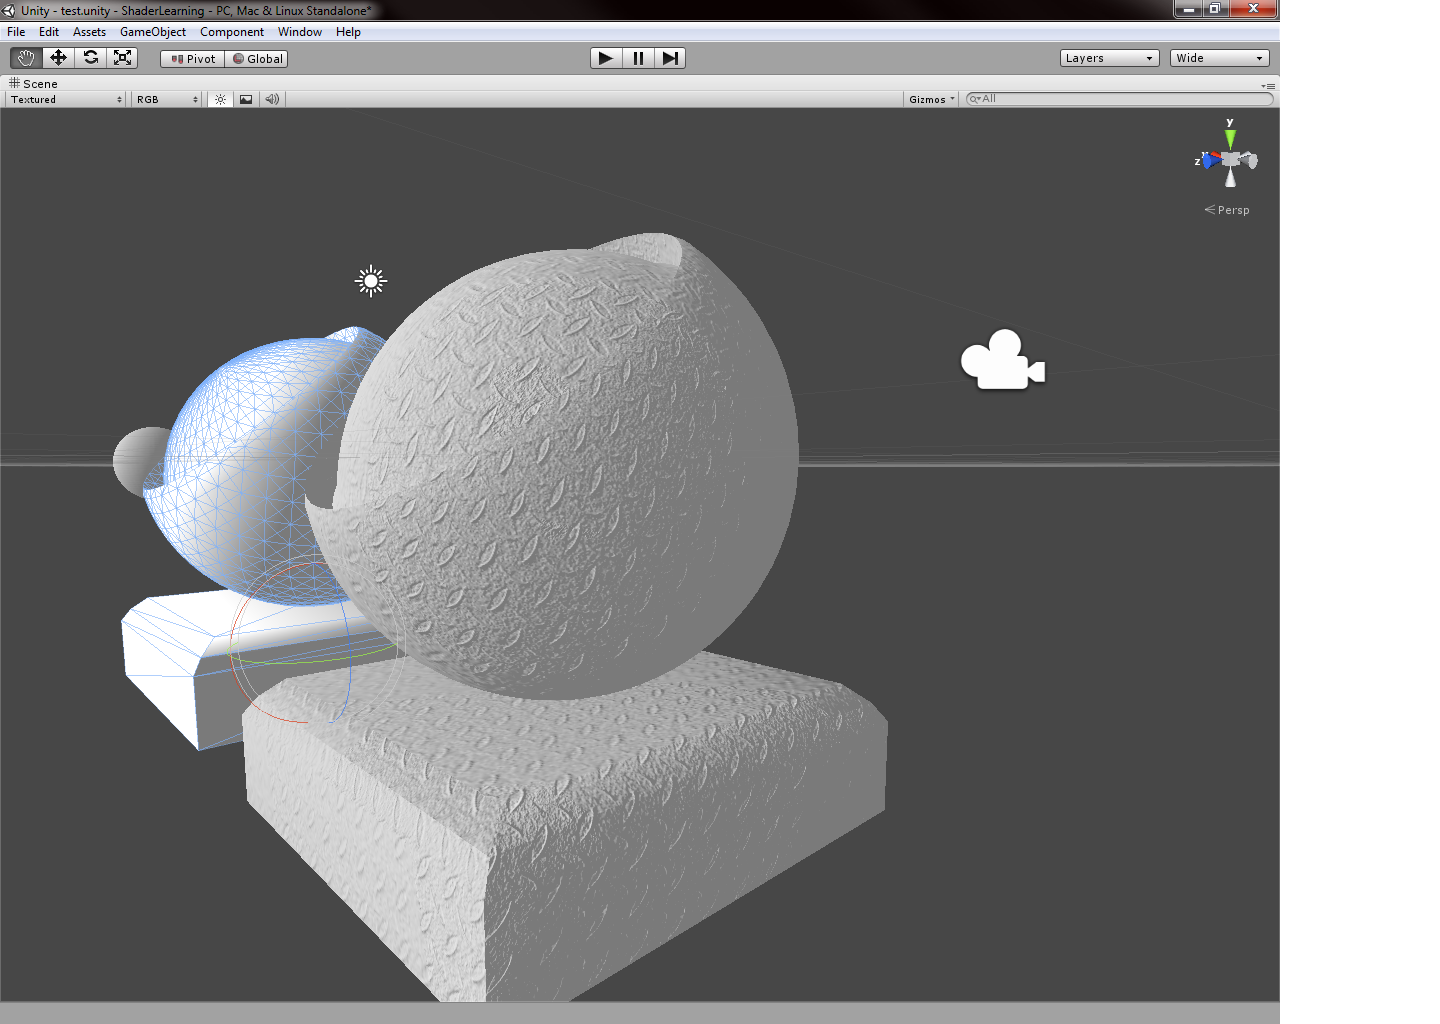Open the Gizmos dropdown
The width and height of the screenshot is (1440, 1024).
coord(932,99)
